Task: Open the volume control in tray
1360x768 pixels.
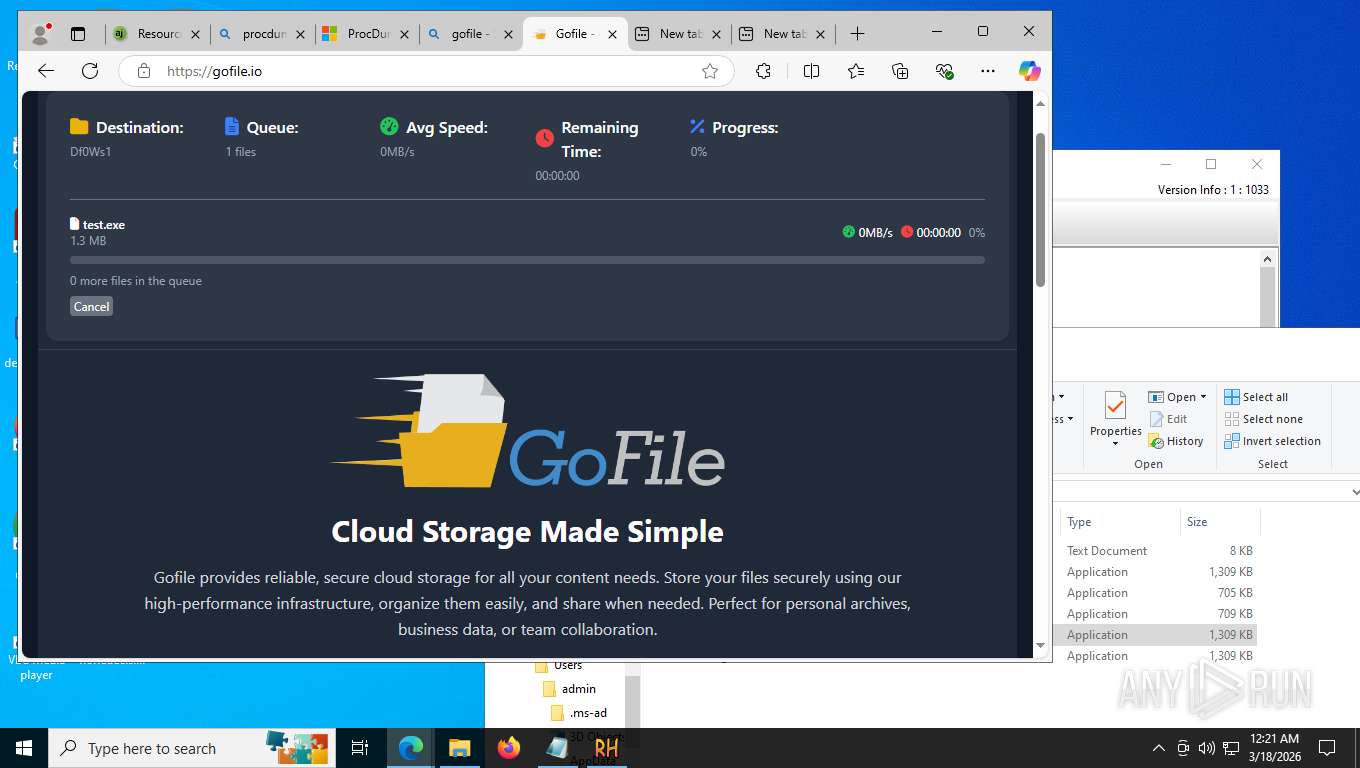Action: (1206, 748)
